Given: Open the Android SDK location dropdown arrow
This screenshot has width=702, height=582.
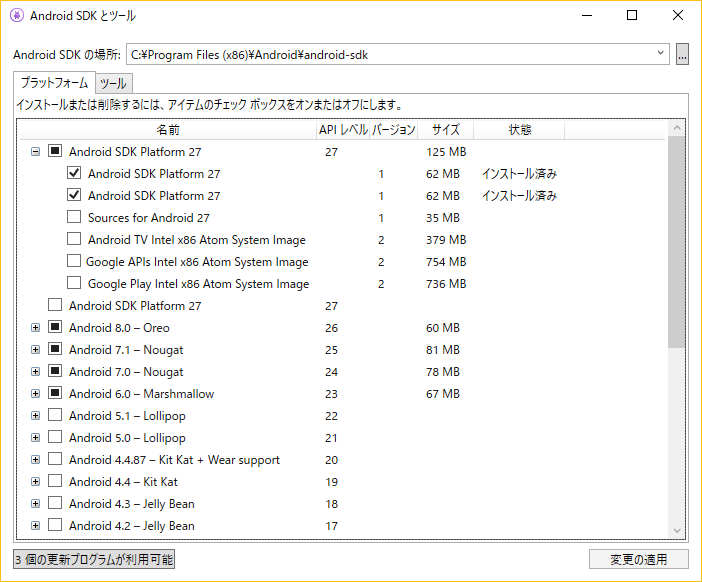Looking at the screenshot, I should click(x=660, y=53).
